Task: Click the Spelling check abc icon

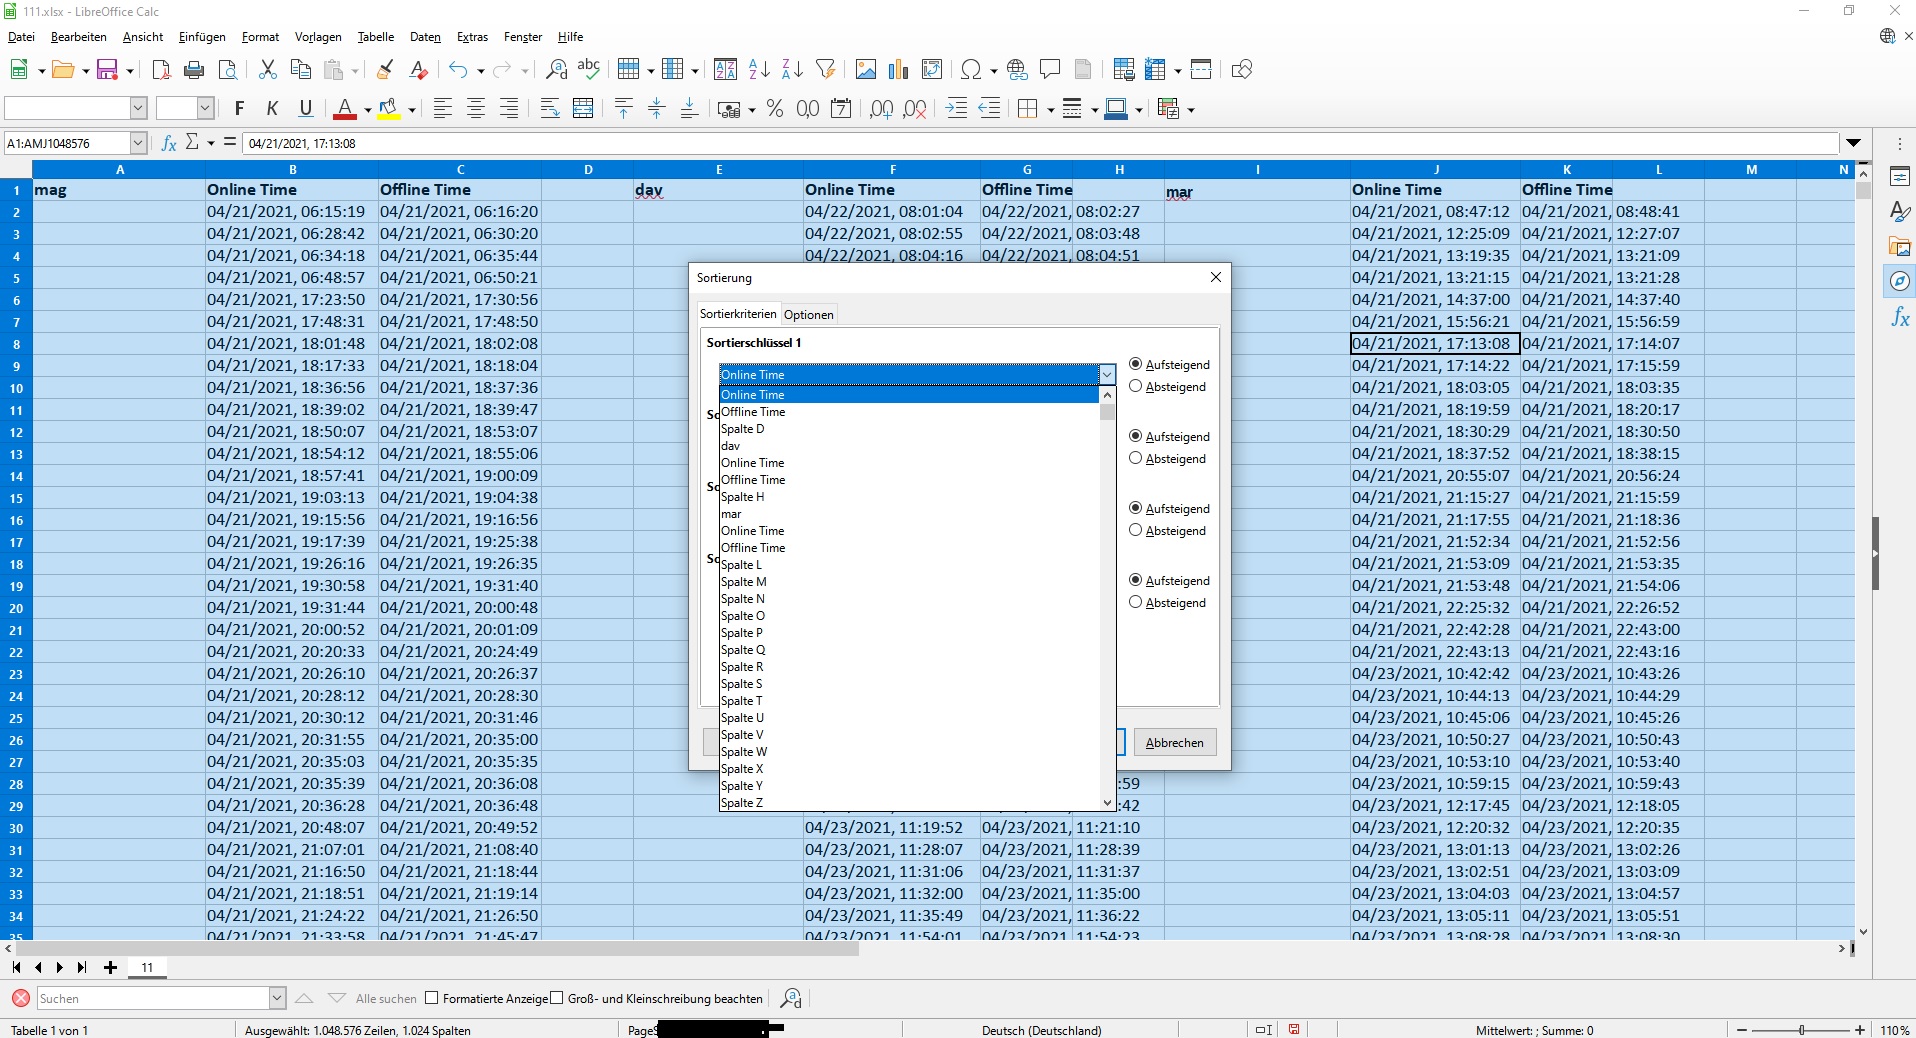Action: coord(589,70)
